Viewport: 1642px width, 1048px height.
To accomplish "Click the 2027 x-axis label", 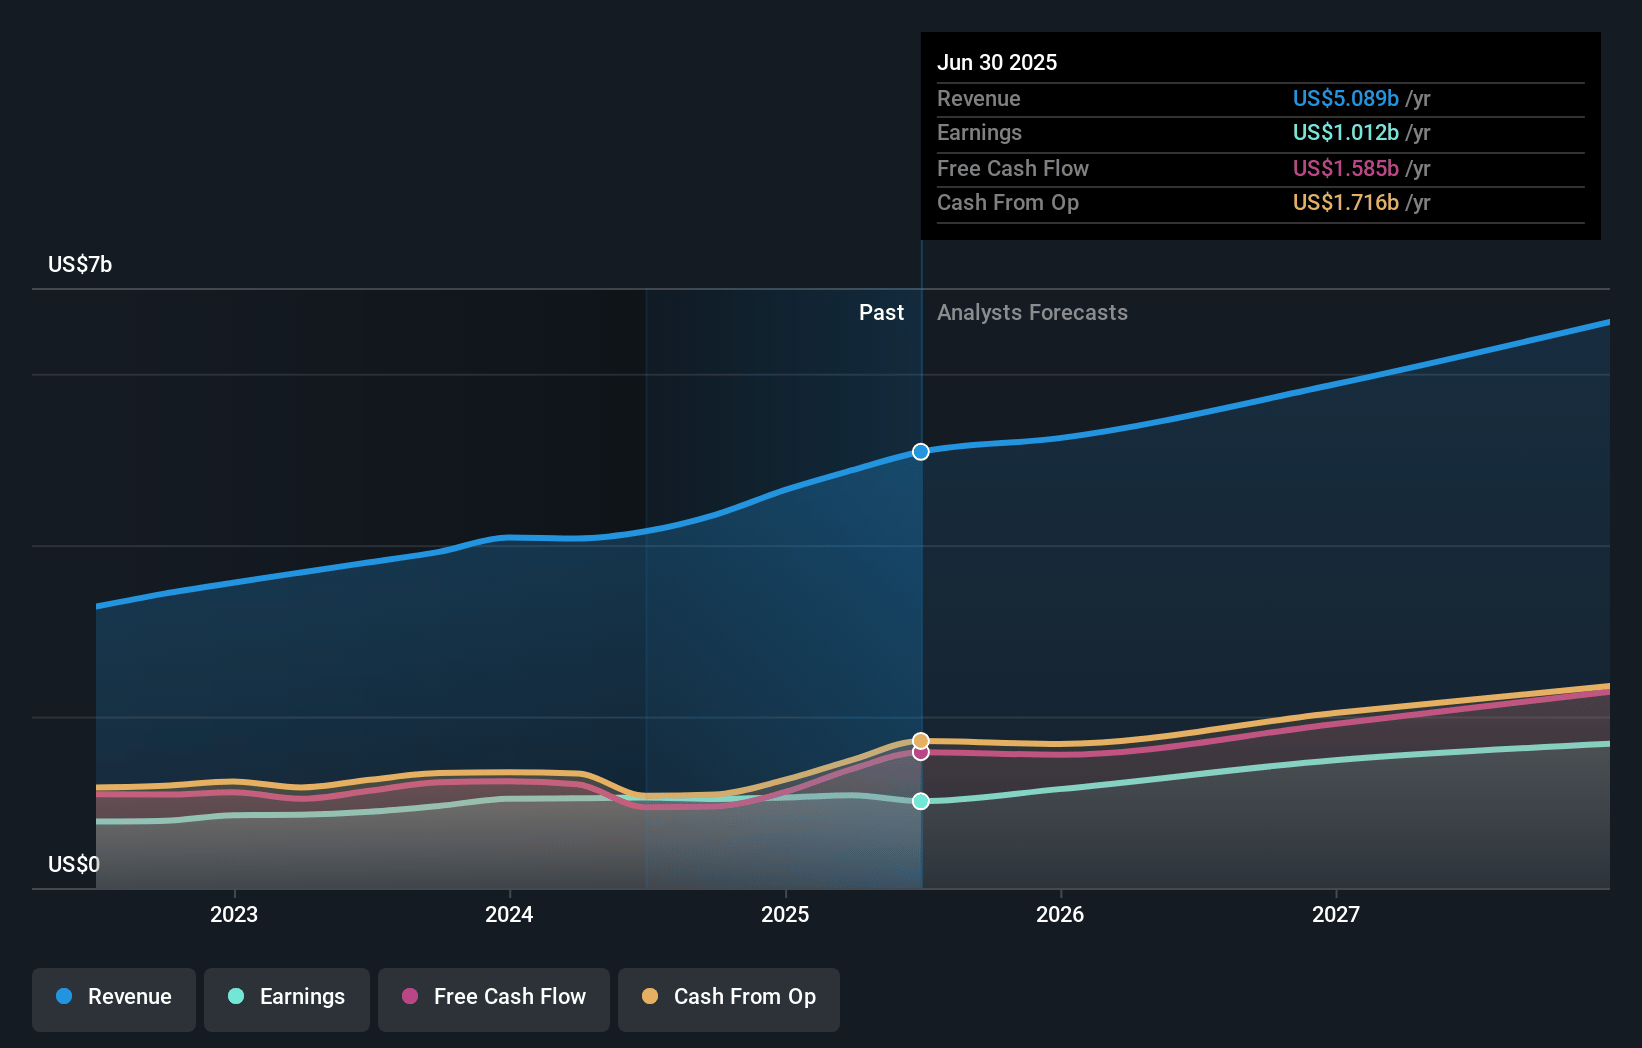I will (1336, 914).
